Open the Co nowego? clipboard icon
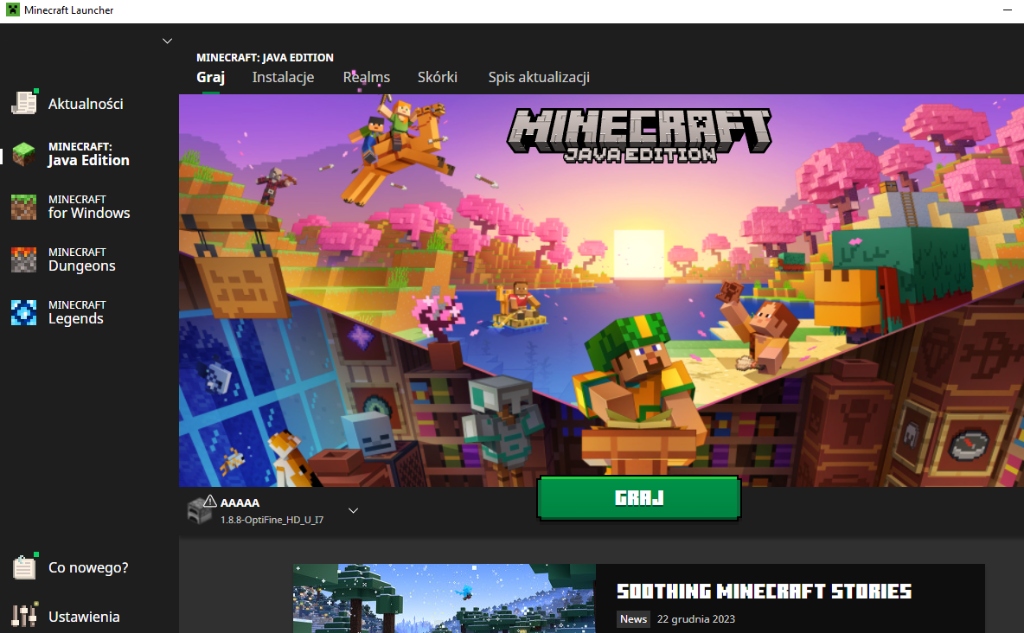 pos(24,566)
